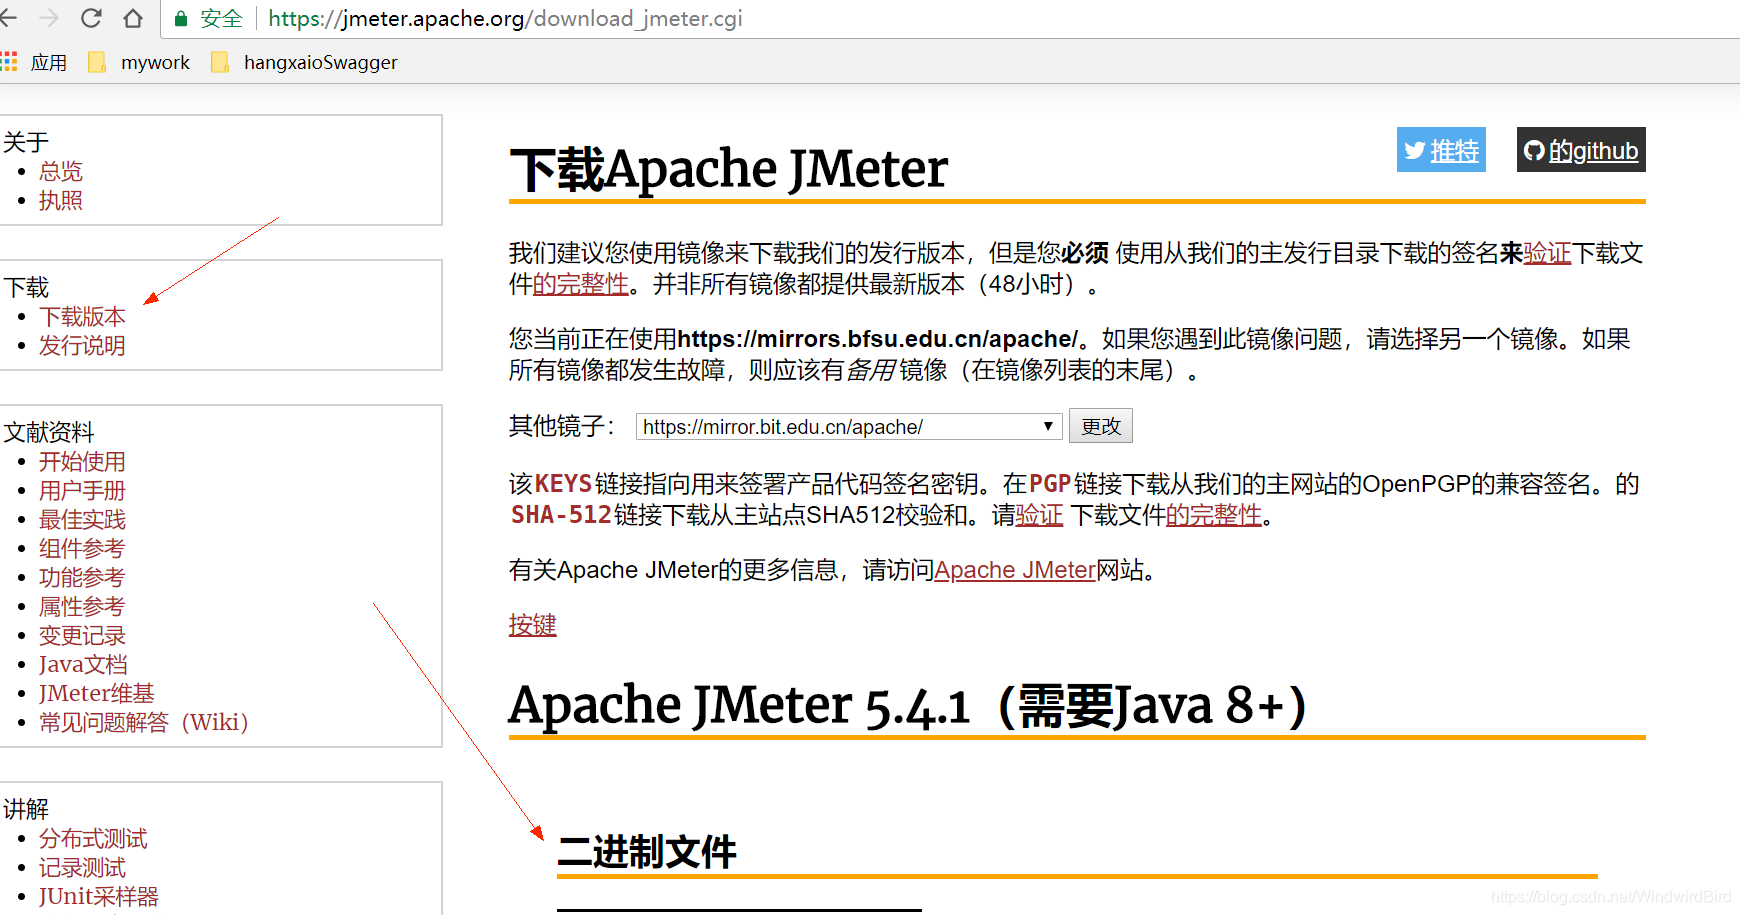Viewport: 1740px width, 915px height.
Task: Click the mirrors.bfsu.edu.cn bold URL text
Action: pos(878,339)
